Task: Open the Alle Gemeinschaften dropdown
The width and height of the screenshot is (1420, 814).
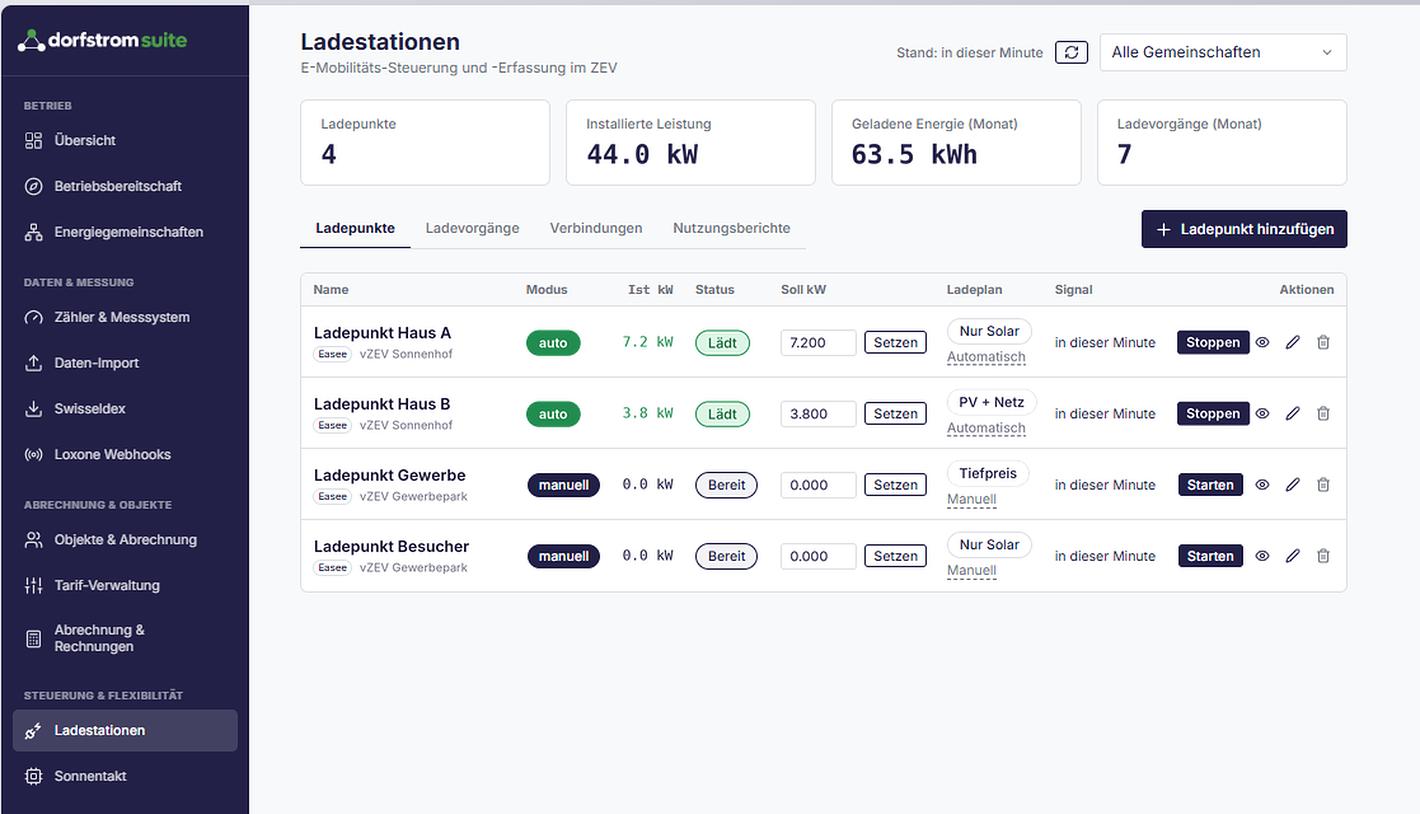Action: (1223, 52)
